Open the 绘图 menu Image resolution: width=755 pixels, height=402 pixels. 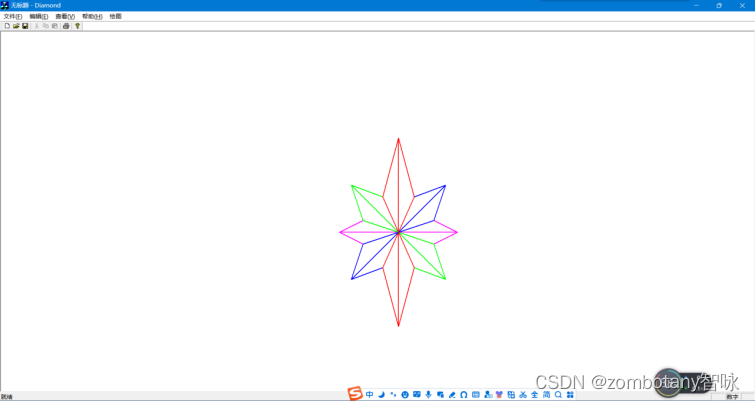click(116, 16)
